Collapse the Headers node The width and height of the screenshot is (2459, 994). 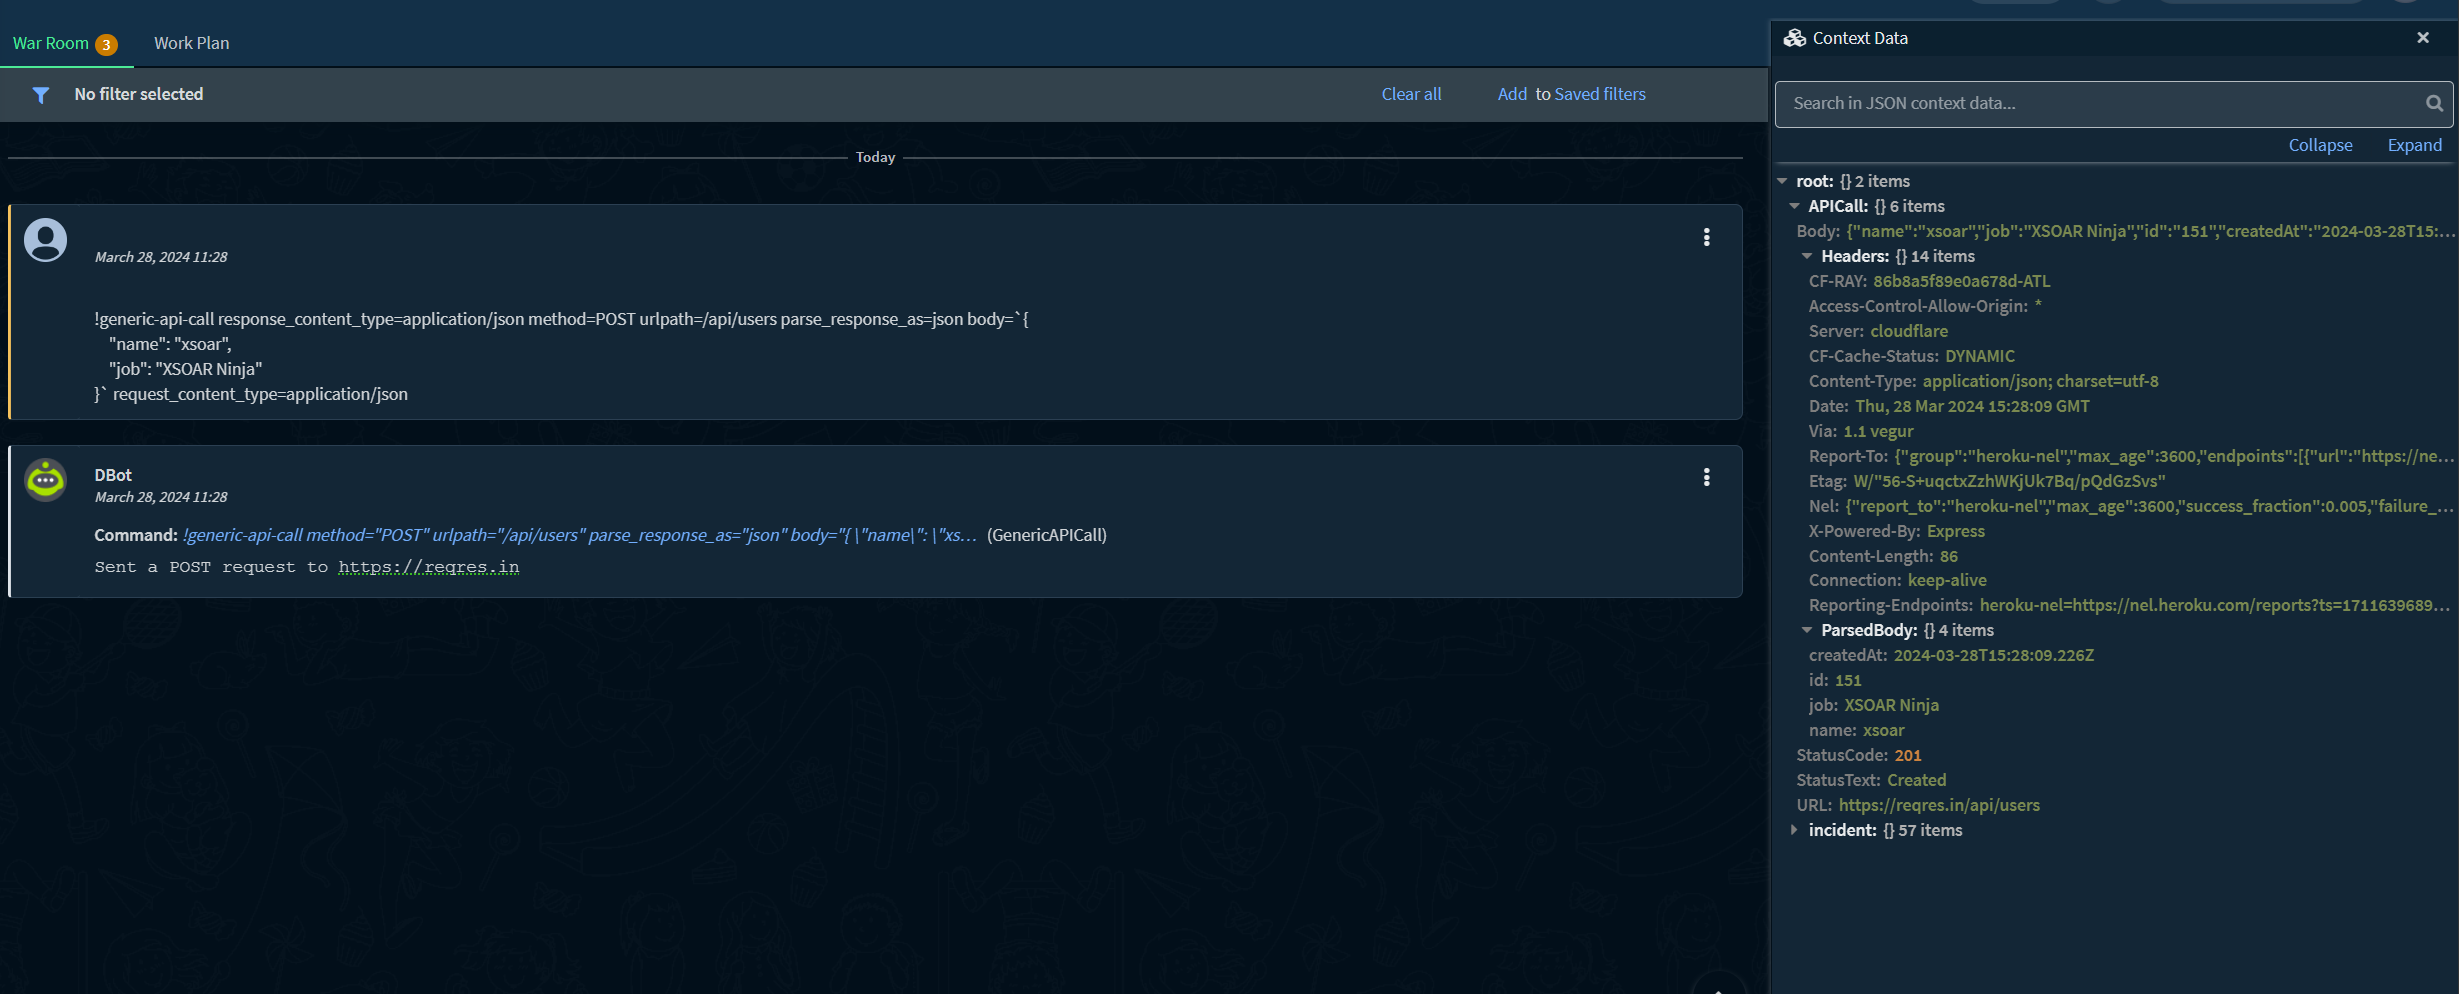(x=1807, y=256)
